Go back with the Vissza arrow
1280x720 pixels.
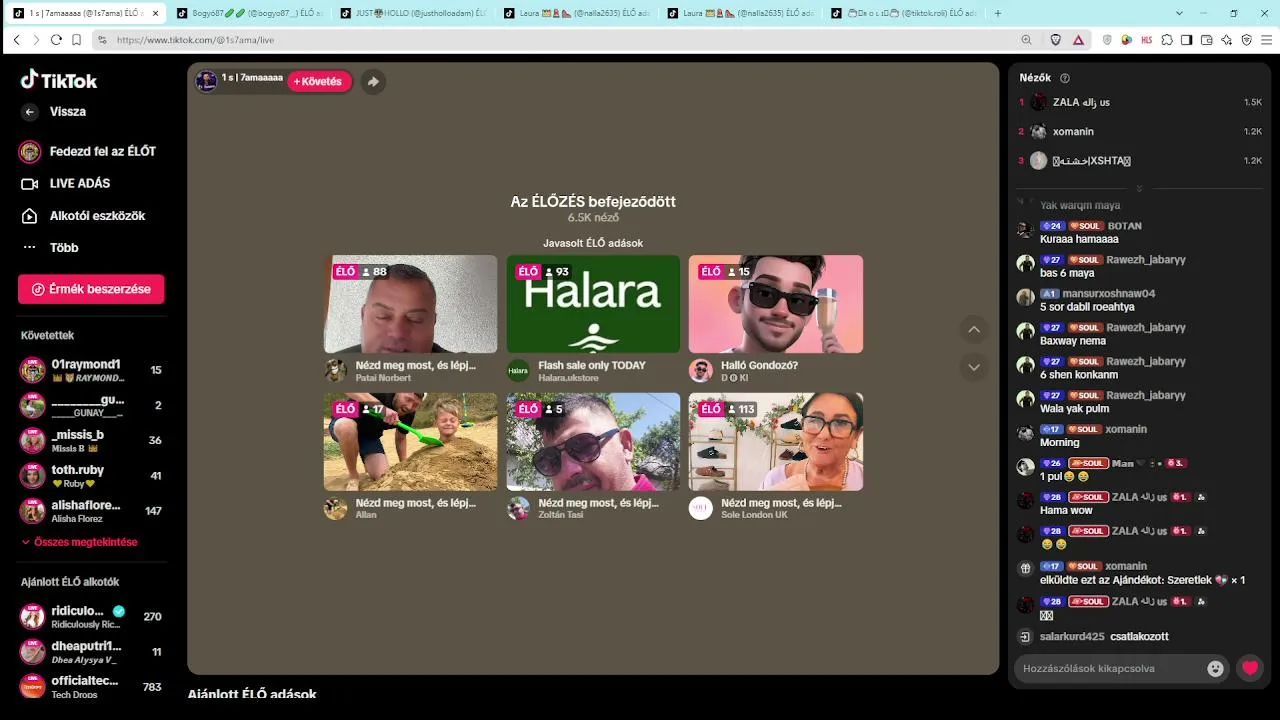[30, 112]
